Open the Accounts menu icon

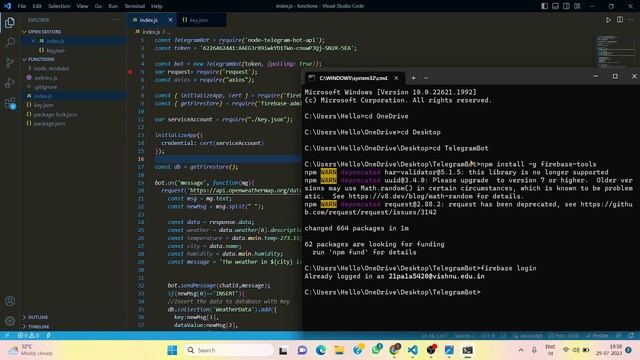(10, 301)
